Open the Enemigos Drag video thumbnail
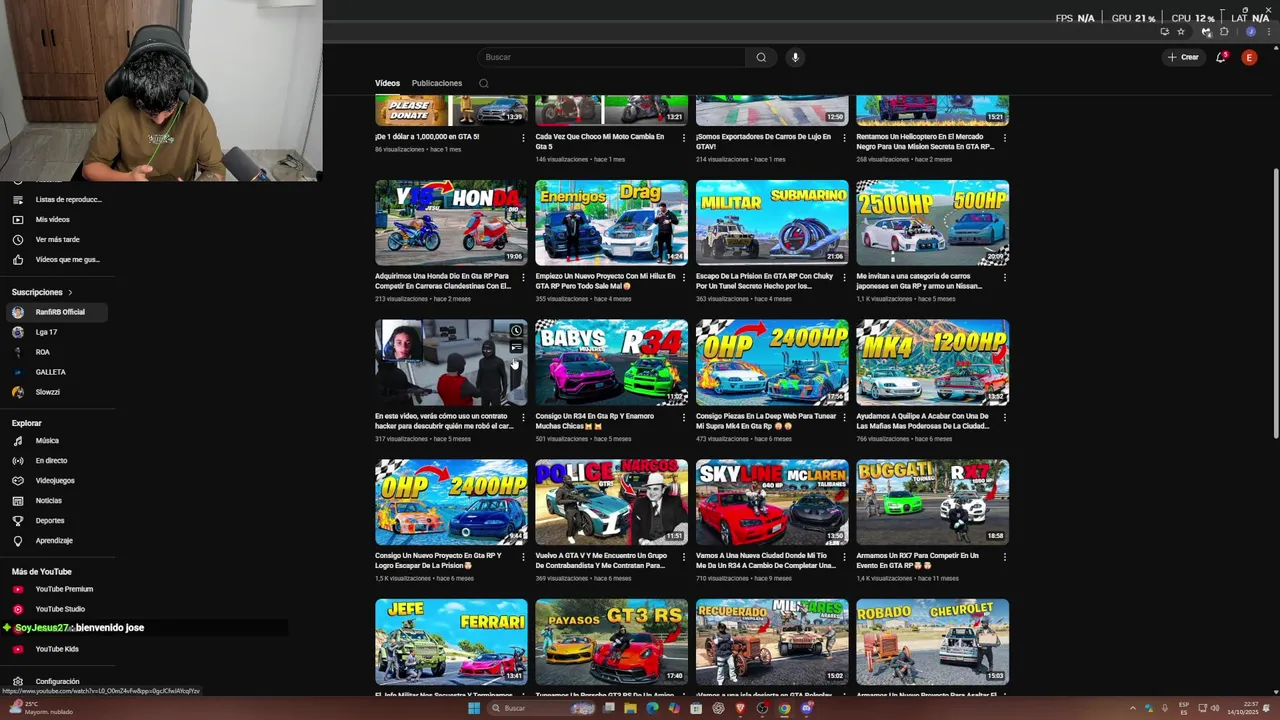 click(611, 223)
